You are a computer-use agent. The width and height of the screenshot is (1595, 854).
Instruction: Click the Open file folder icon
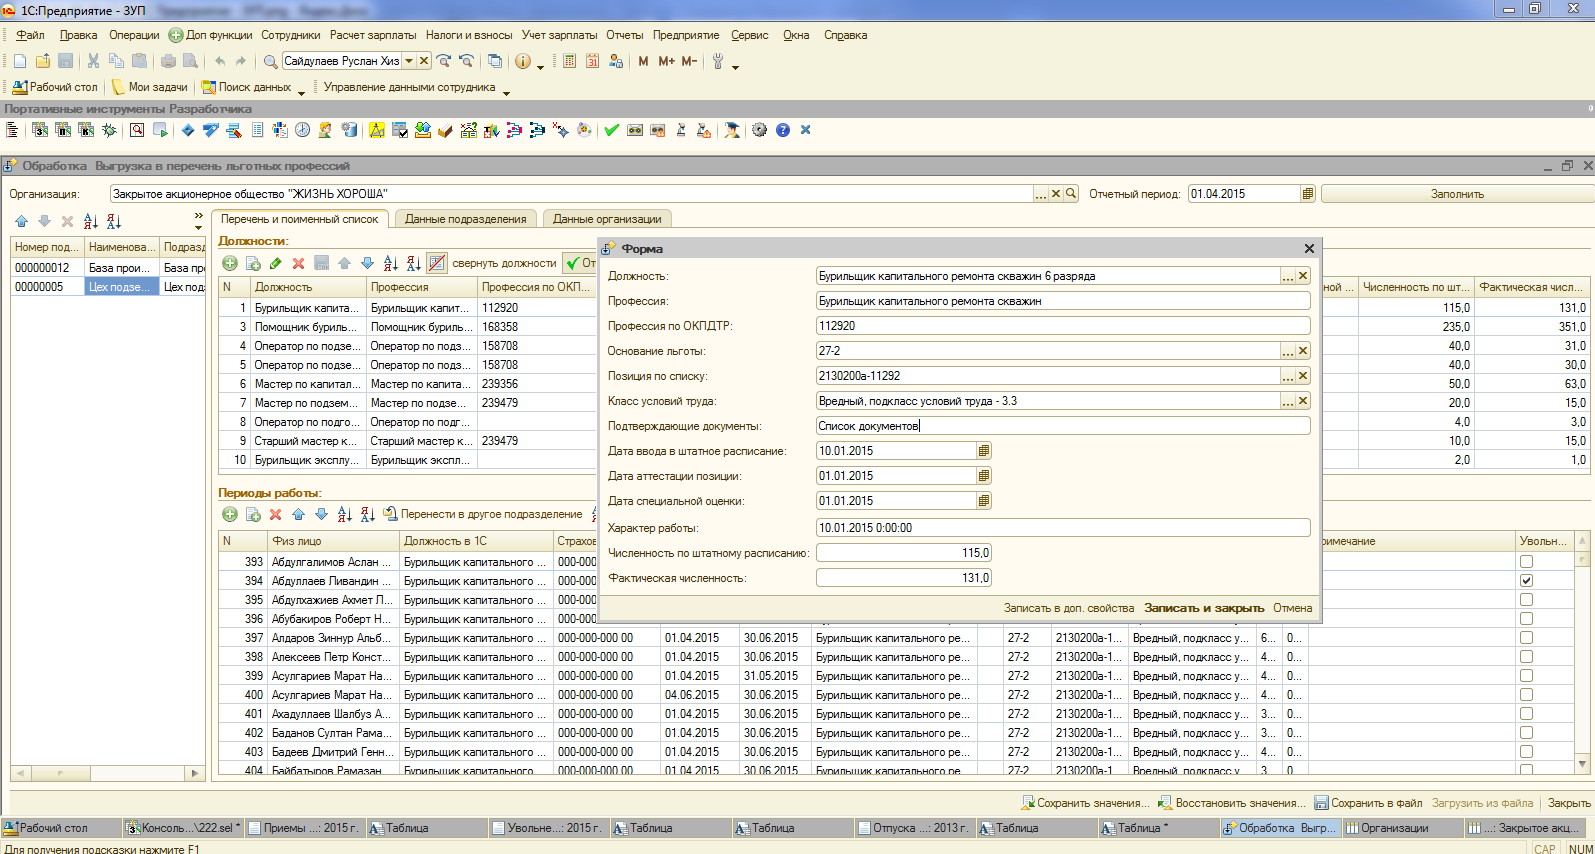[x=43, y=61]
